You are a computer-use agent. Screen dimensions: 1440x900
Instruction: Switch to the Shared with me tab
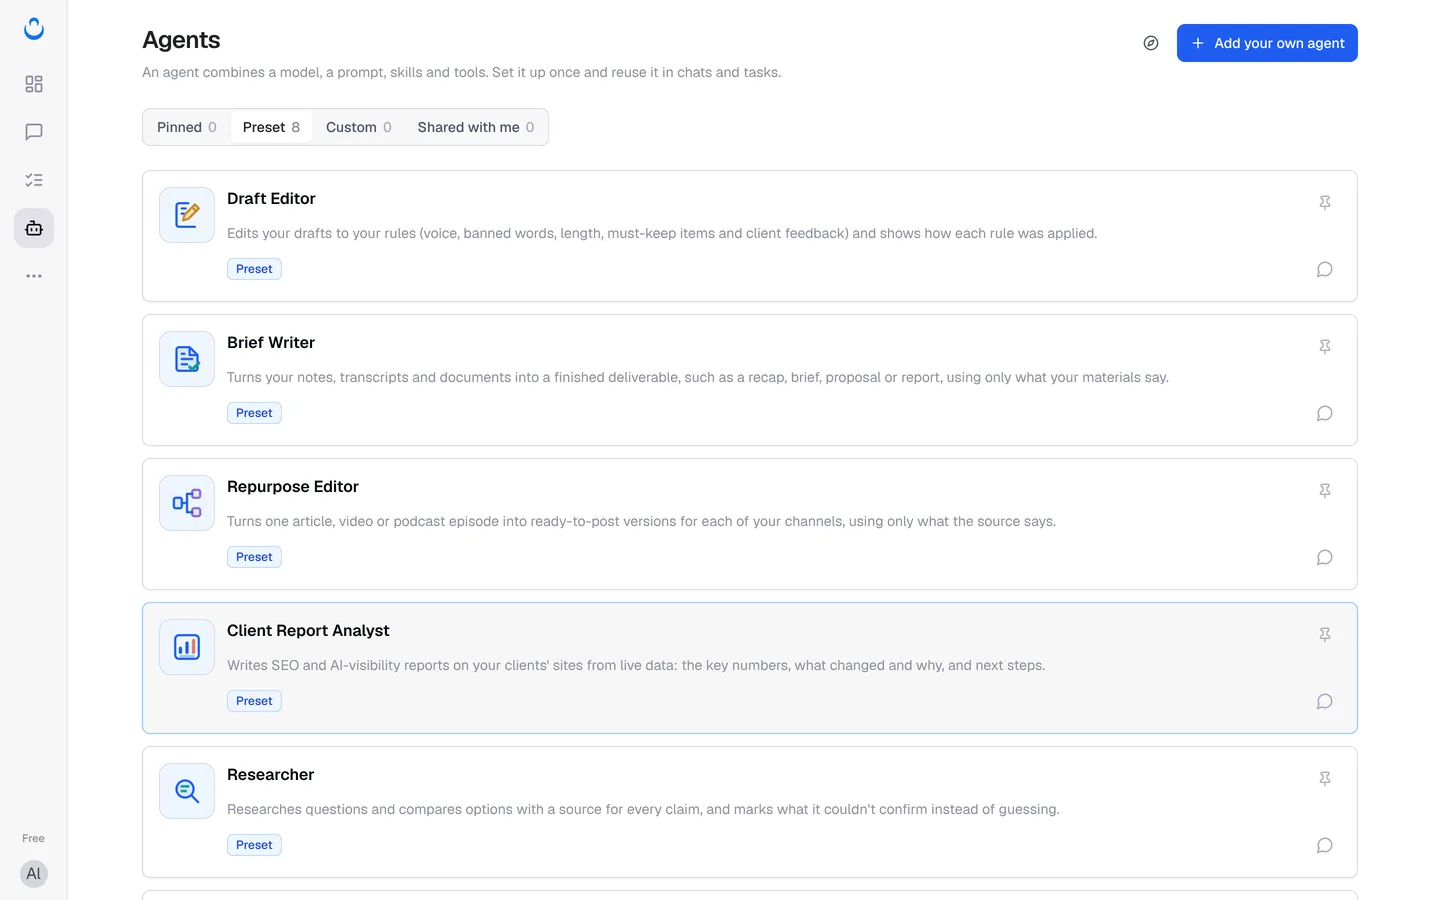475,127
